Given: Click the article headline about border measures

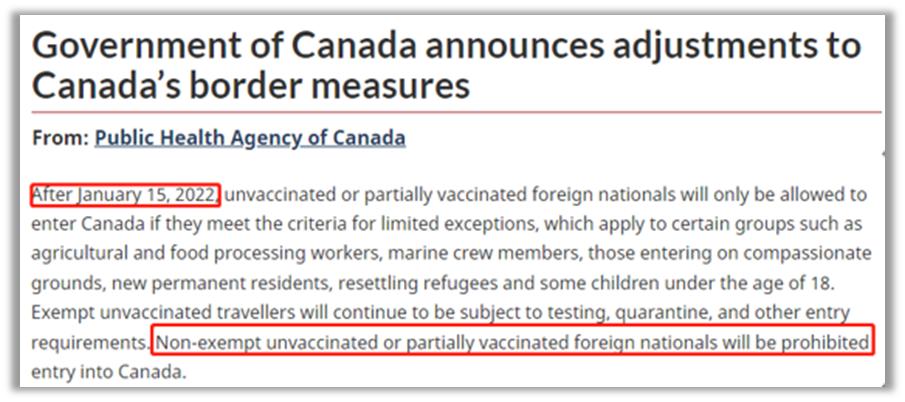Looking at the screenshot, I should (x=446, y=65).
